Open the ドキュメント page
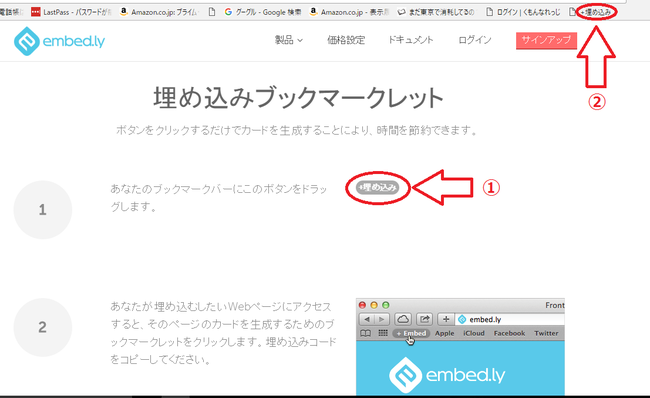The height and width of the screenshot is (398, 650). [410, 40]
